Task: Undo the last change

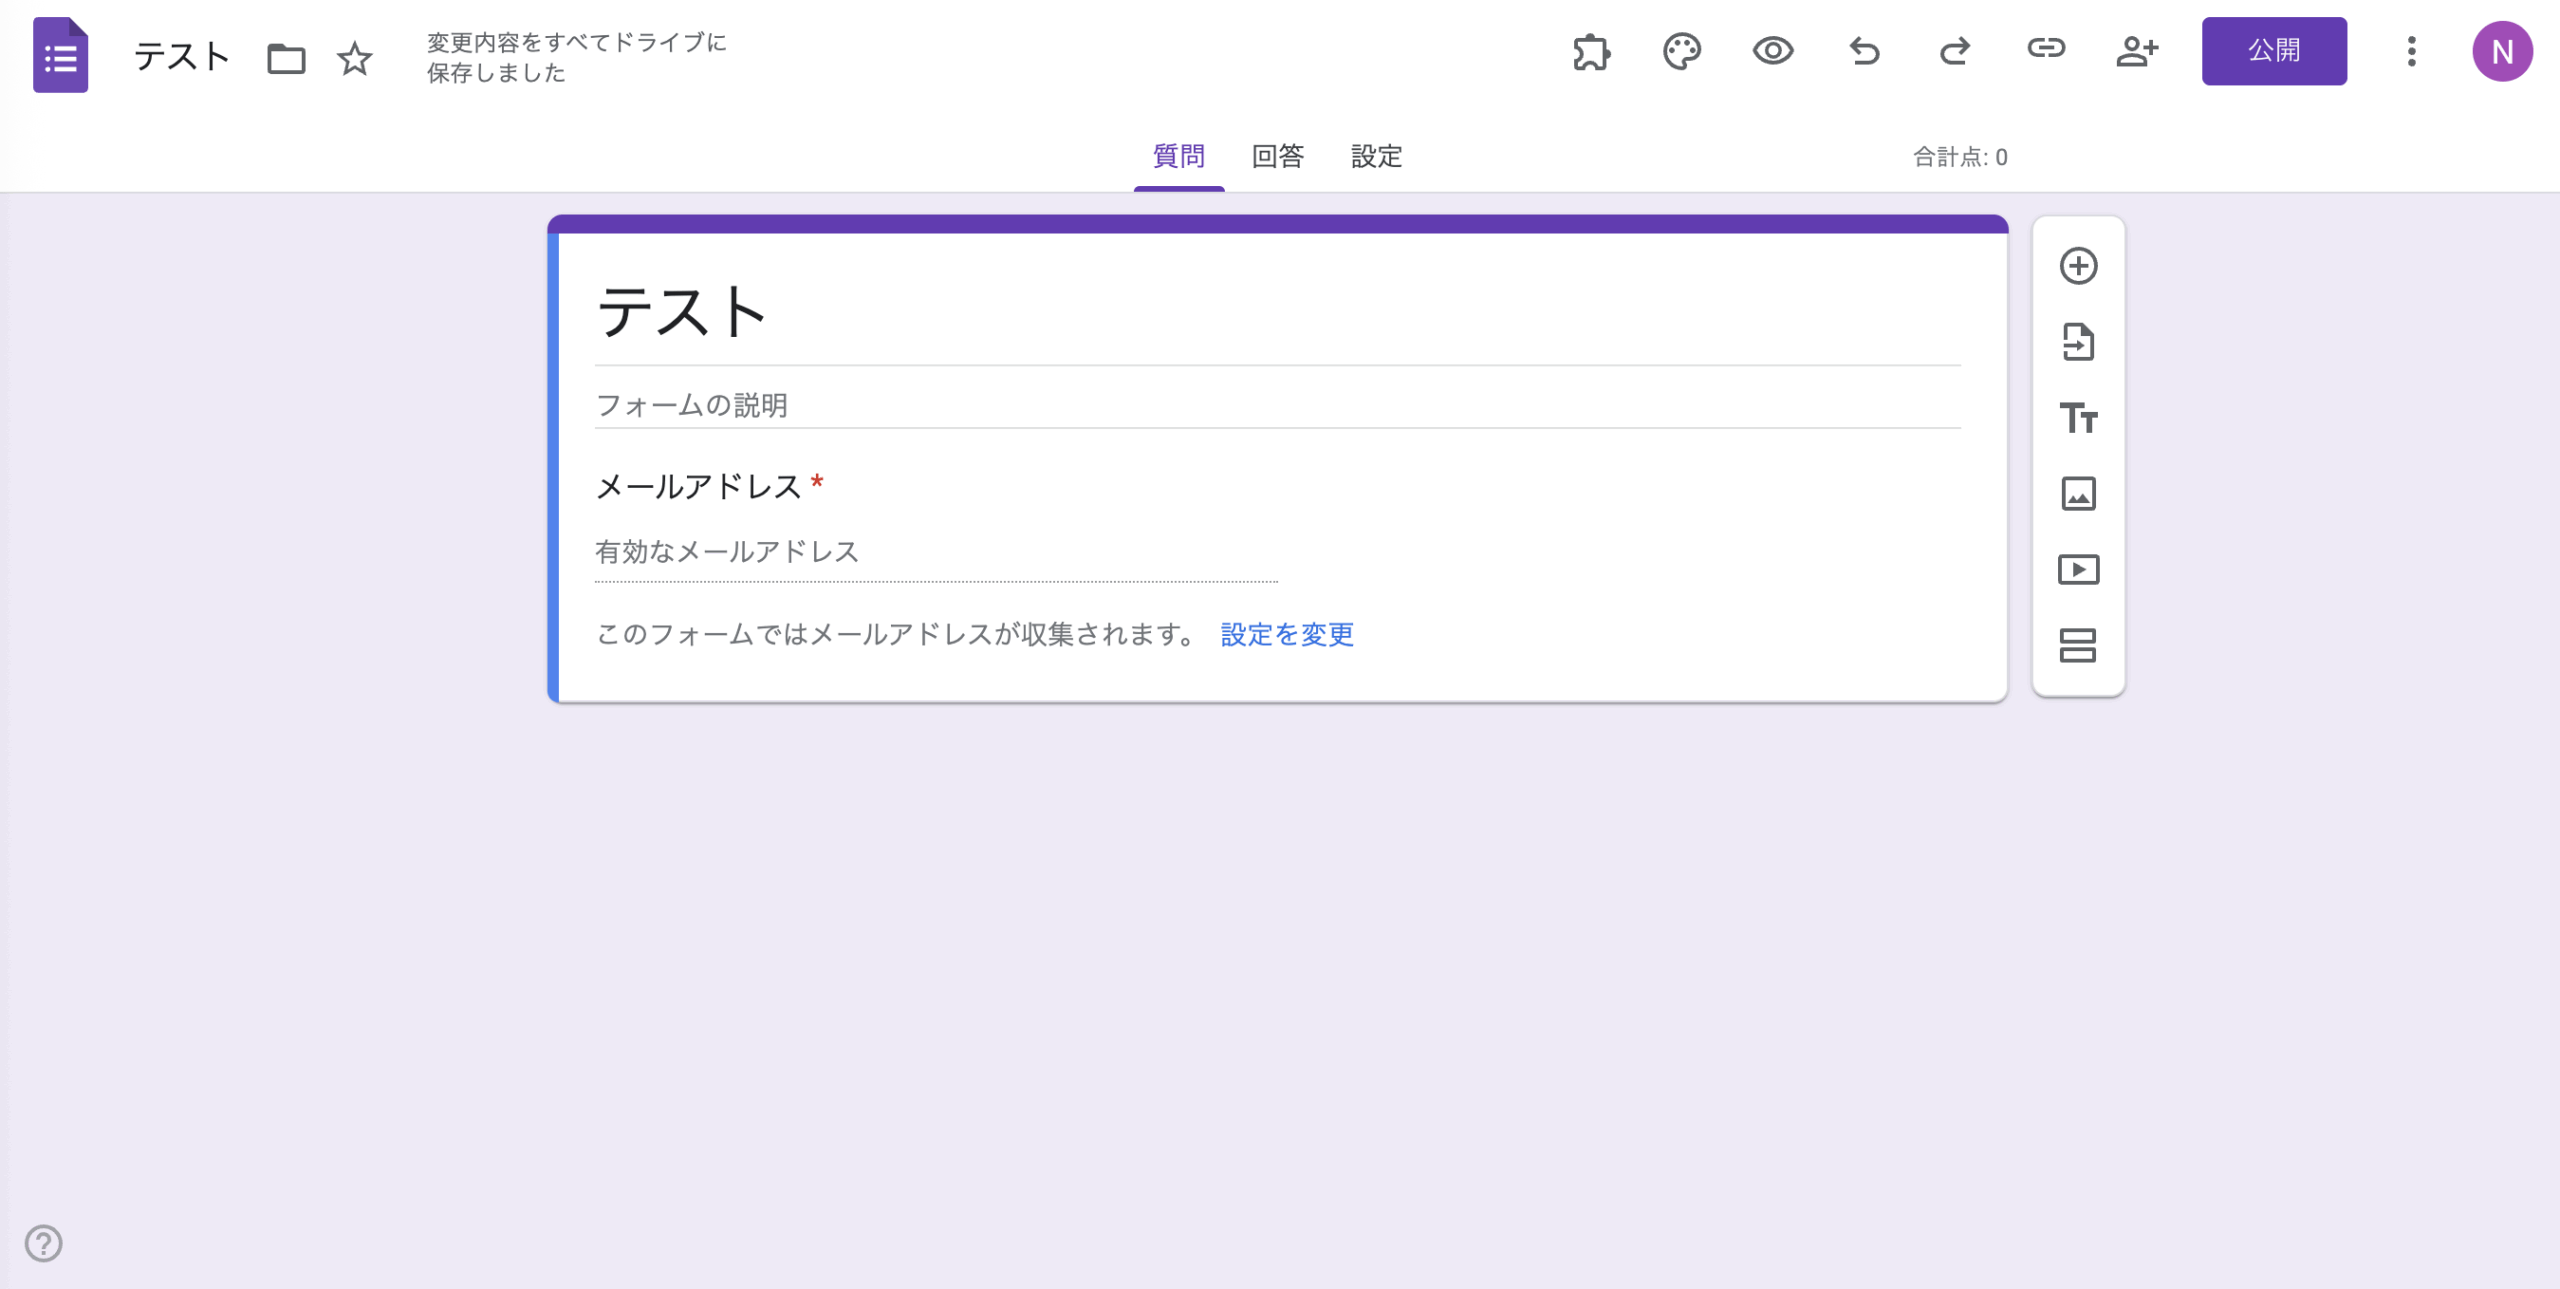Action: [x=1863, y=52]
